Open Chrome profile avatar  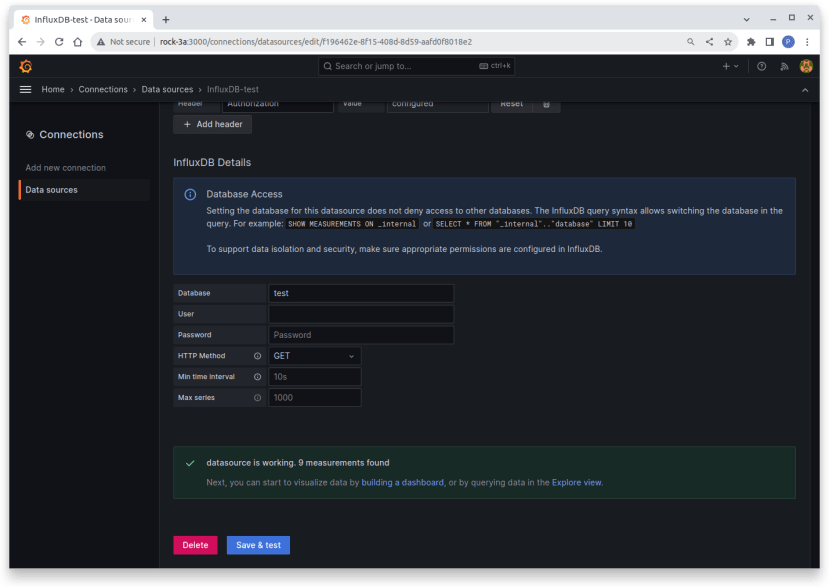point(788,42)
